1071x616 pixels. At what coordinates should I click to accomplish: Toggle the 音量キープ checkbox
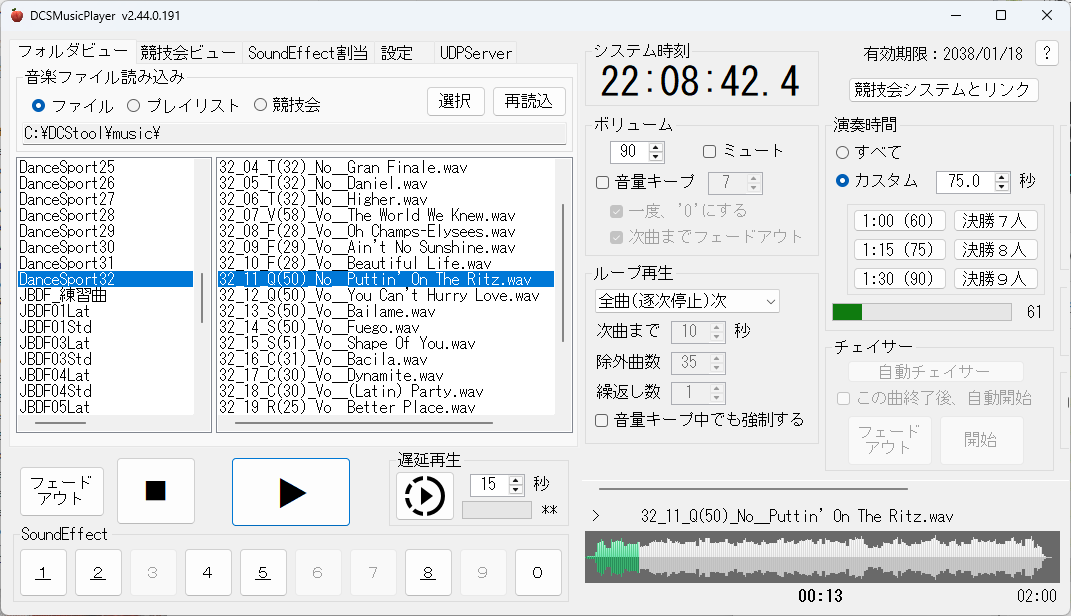(603, 182)
